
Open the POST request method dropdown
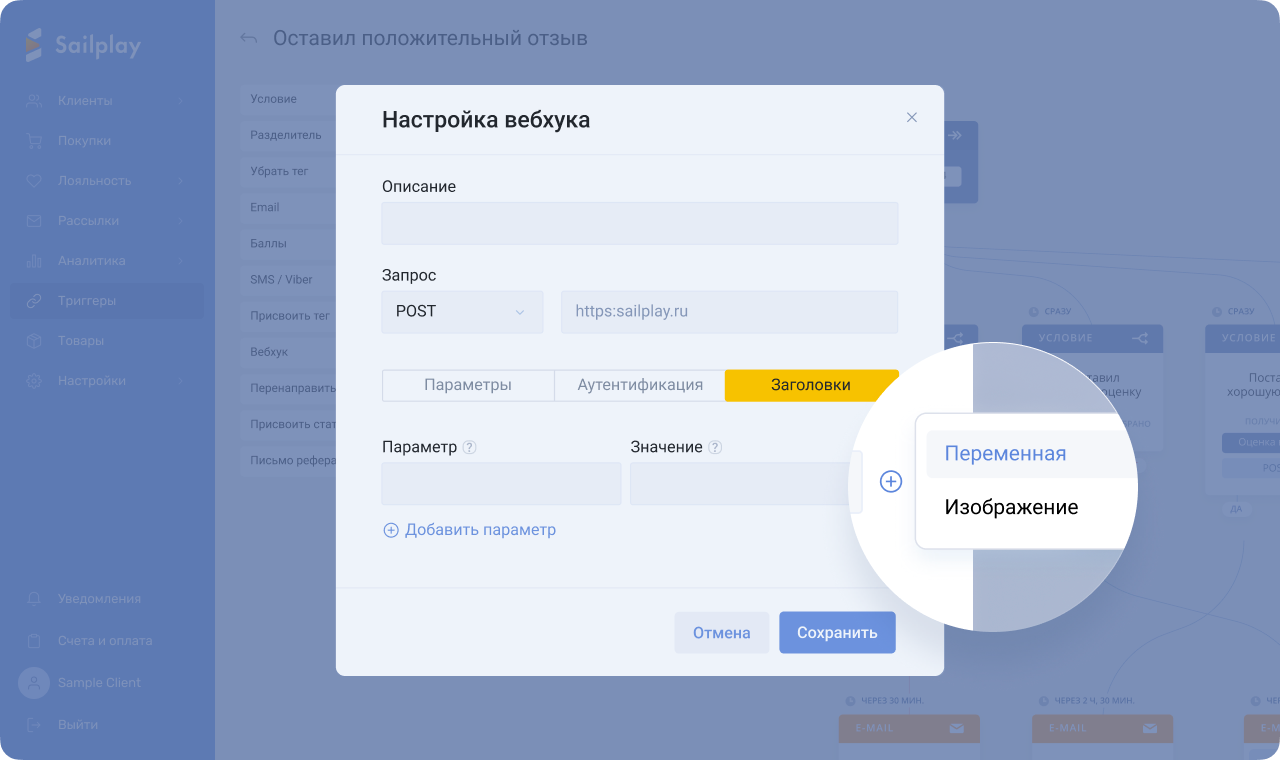[462, 312]
